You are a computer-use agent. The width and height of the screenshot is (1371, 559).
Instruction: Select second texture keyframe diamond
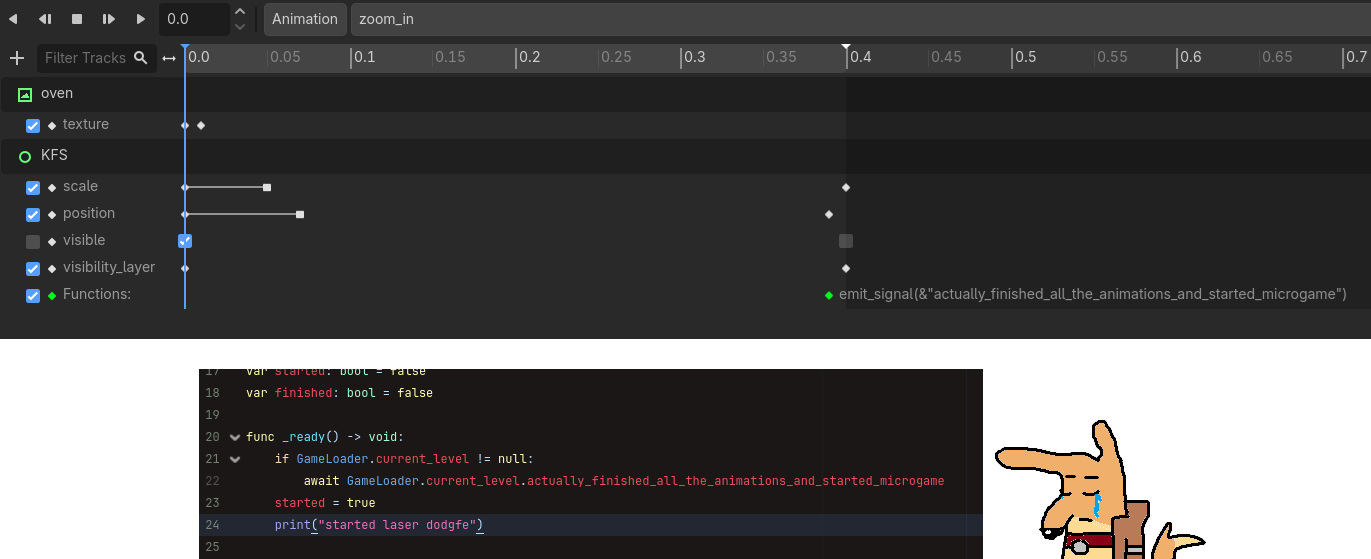tap(201, 125)
